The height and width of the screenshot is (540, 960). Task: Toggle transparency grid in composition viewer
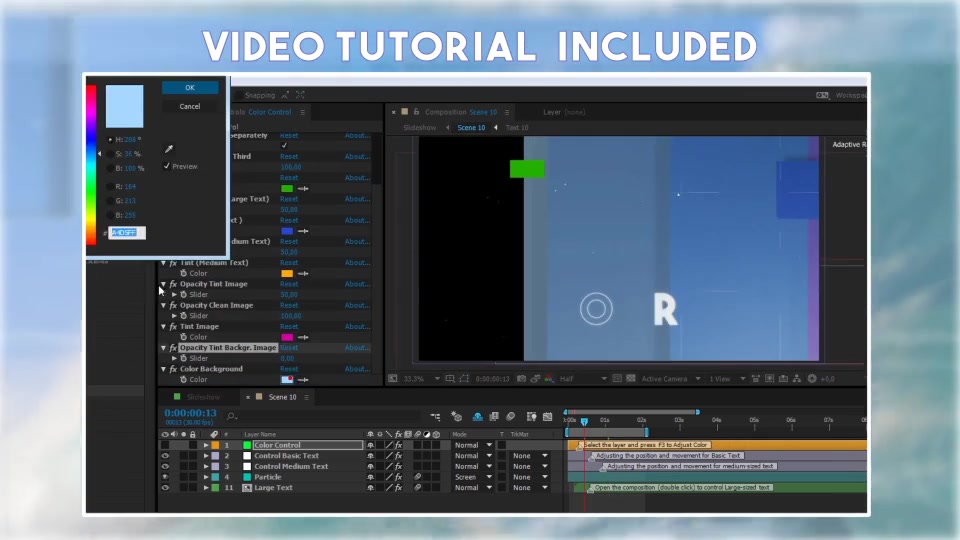coord(631,379)
